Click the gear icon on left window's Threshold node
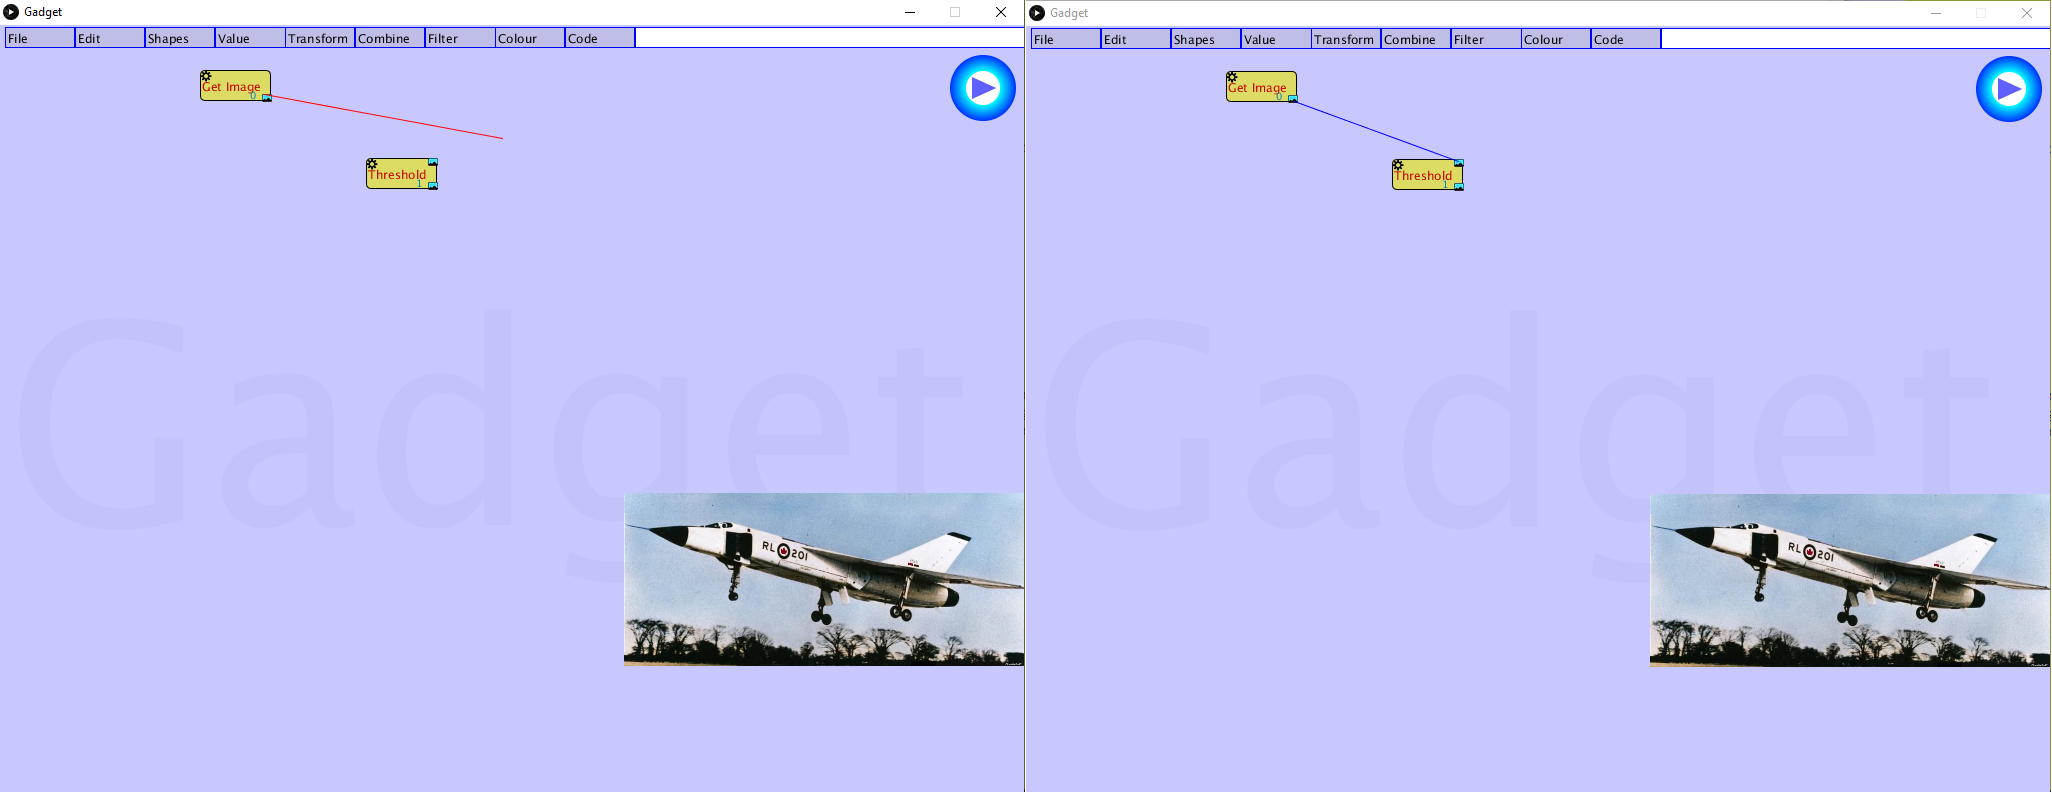Image resolution: width=2052 pixels, height=792 pixels. 372,164
